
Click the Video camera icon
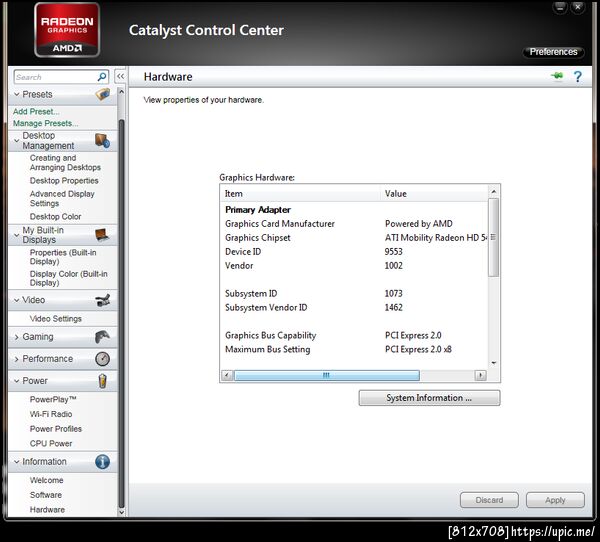(103, 300)
